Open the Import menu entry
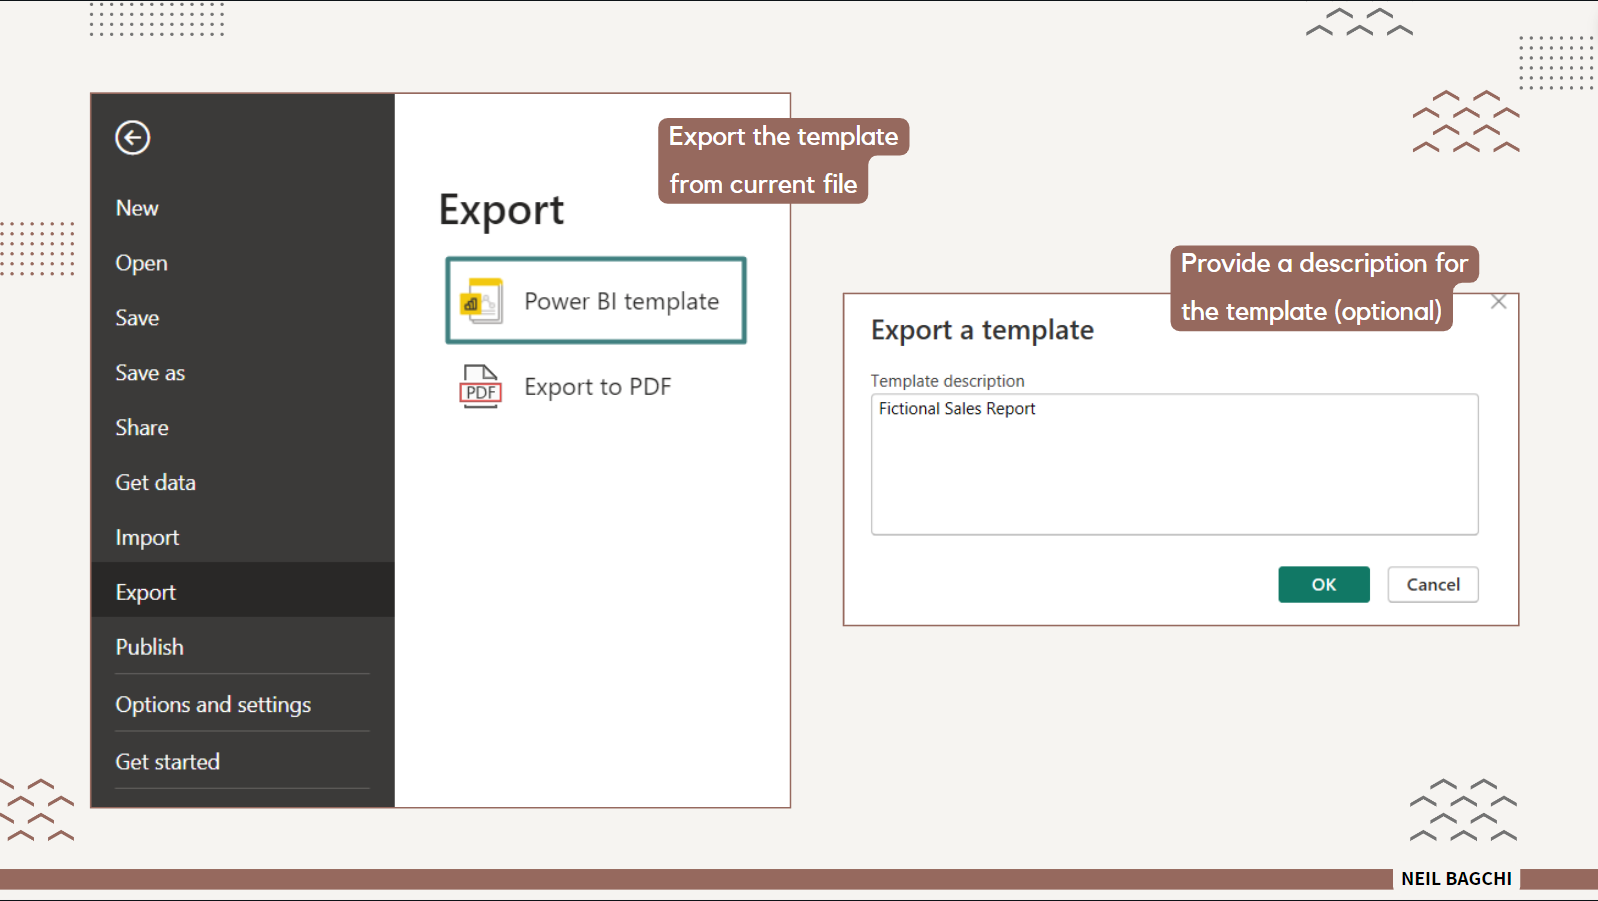The image size is (1598, 901). 243,538
